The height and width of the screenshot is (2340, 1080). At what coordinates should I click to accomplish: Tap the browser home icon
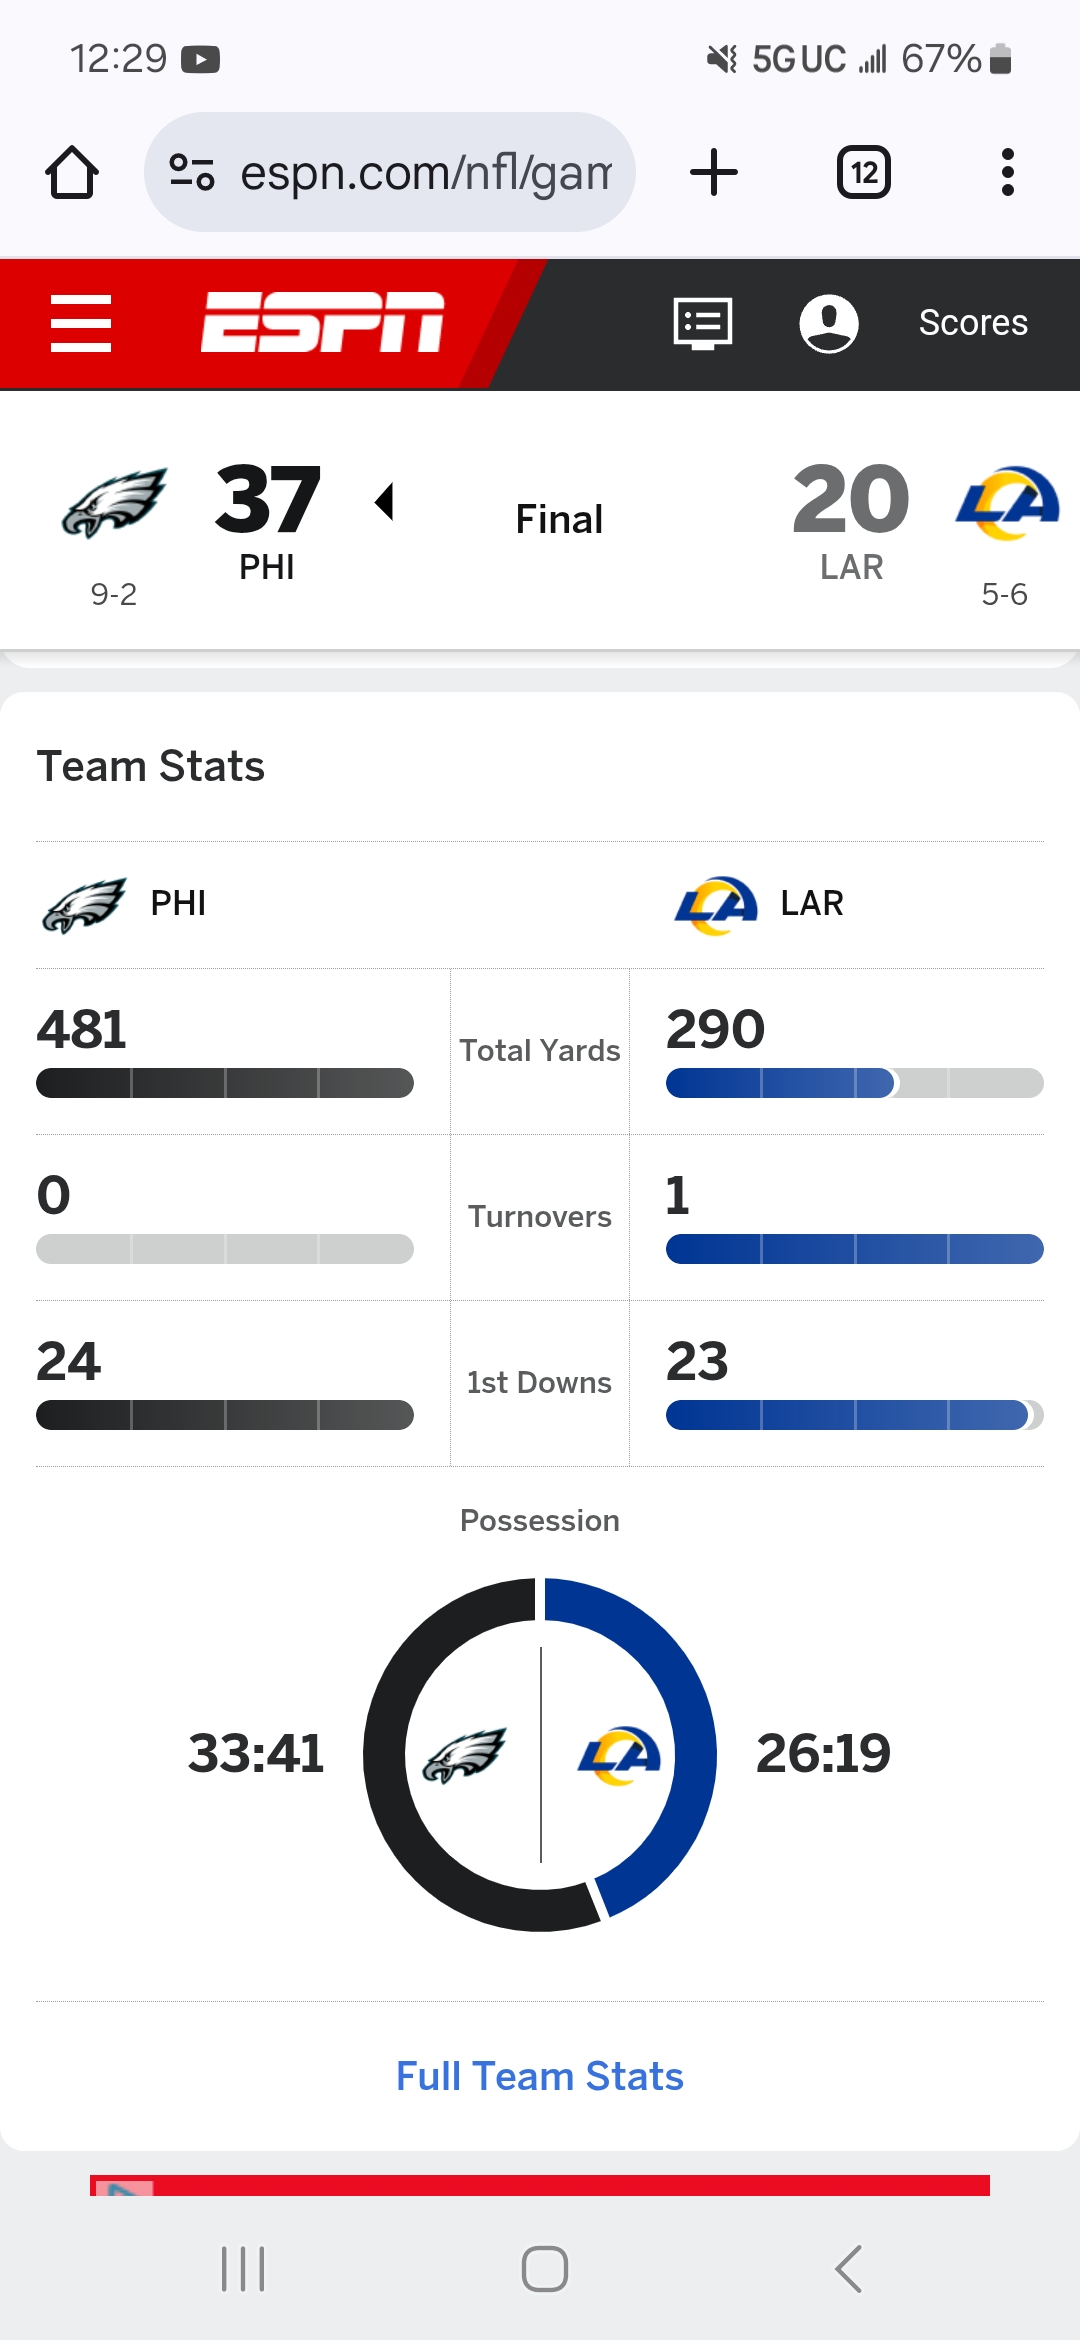click(72, 173)
